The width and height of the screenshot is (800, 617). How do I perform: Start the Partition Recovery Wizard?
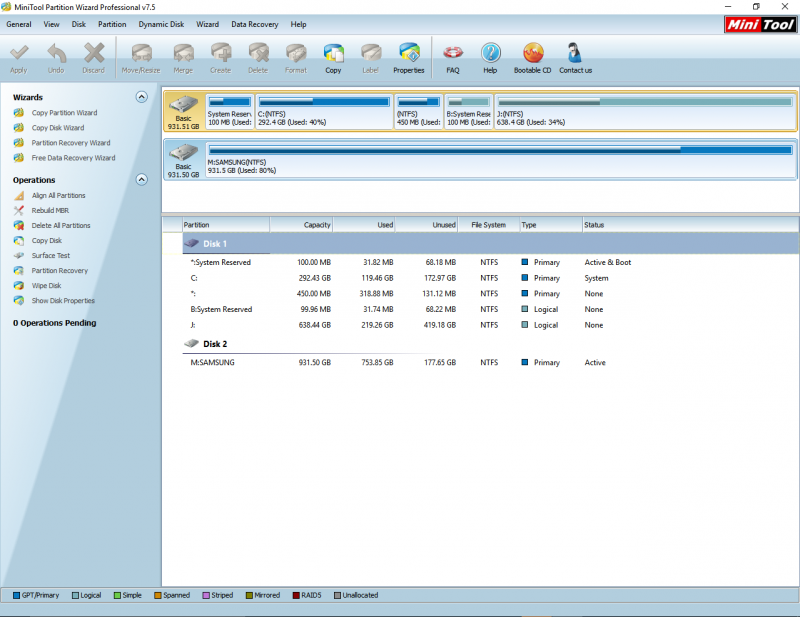point(71,143)
